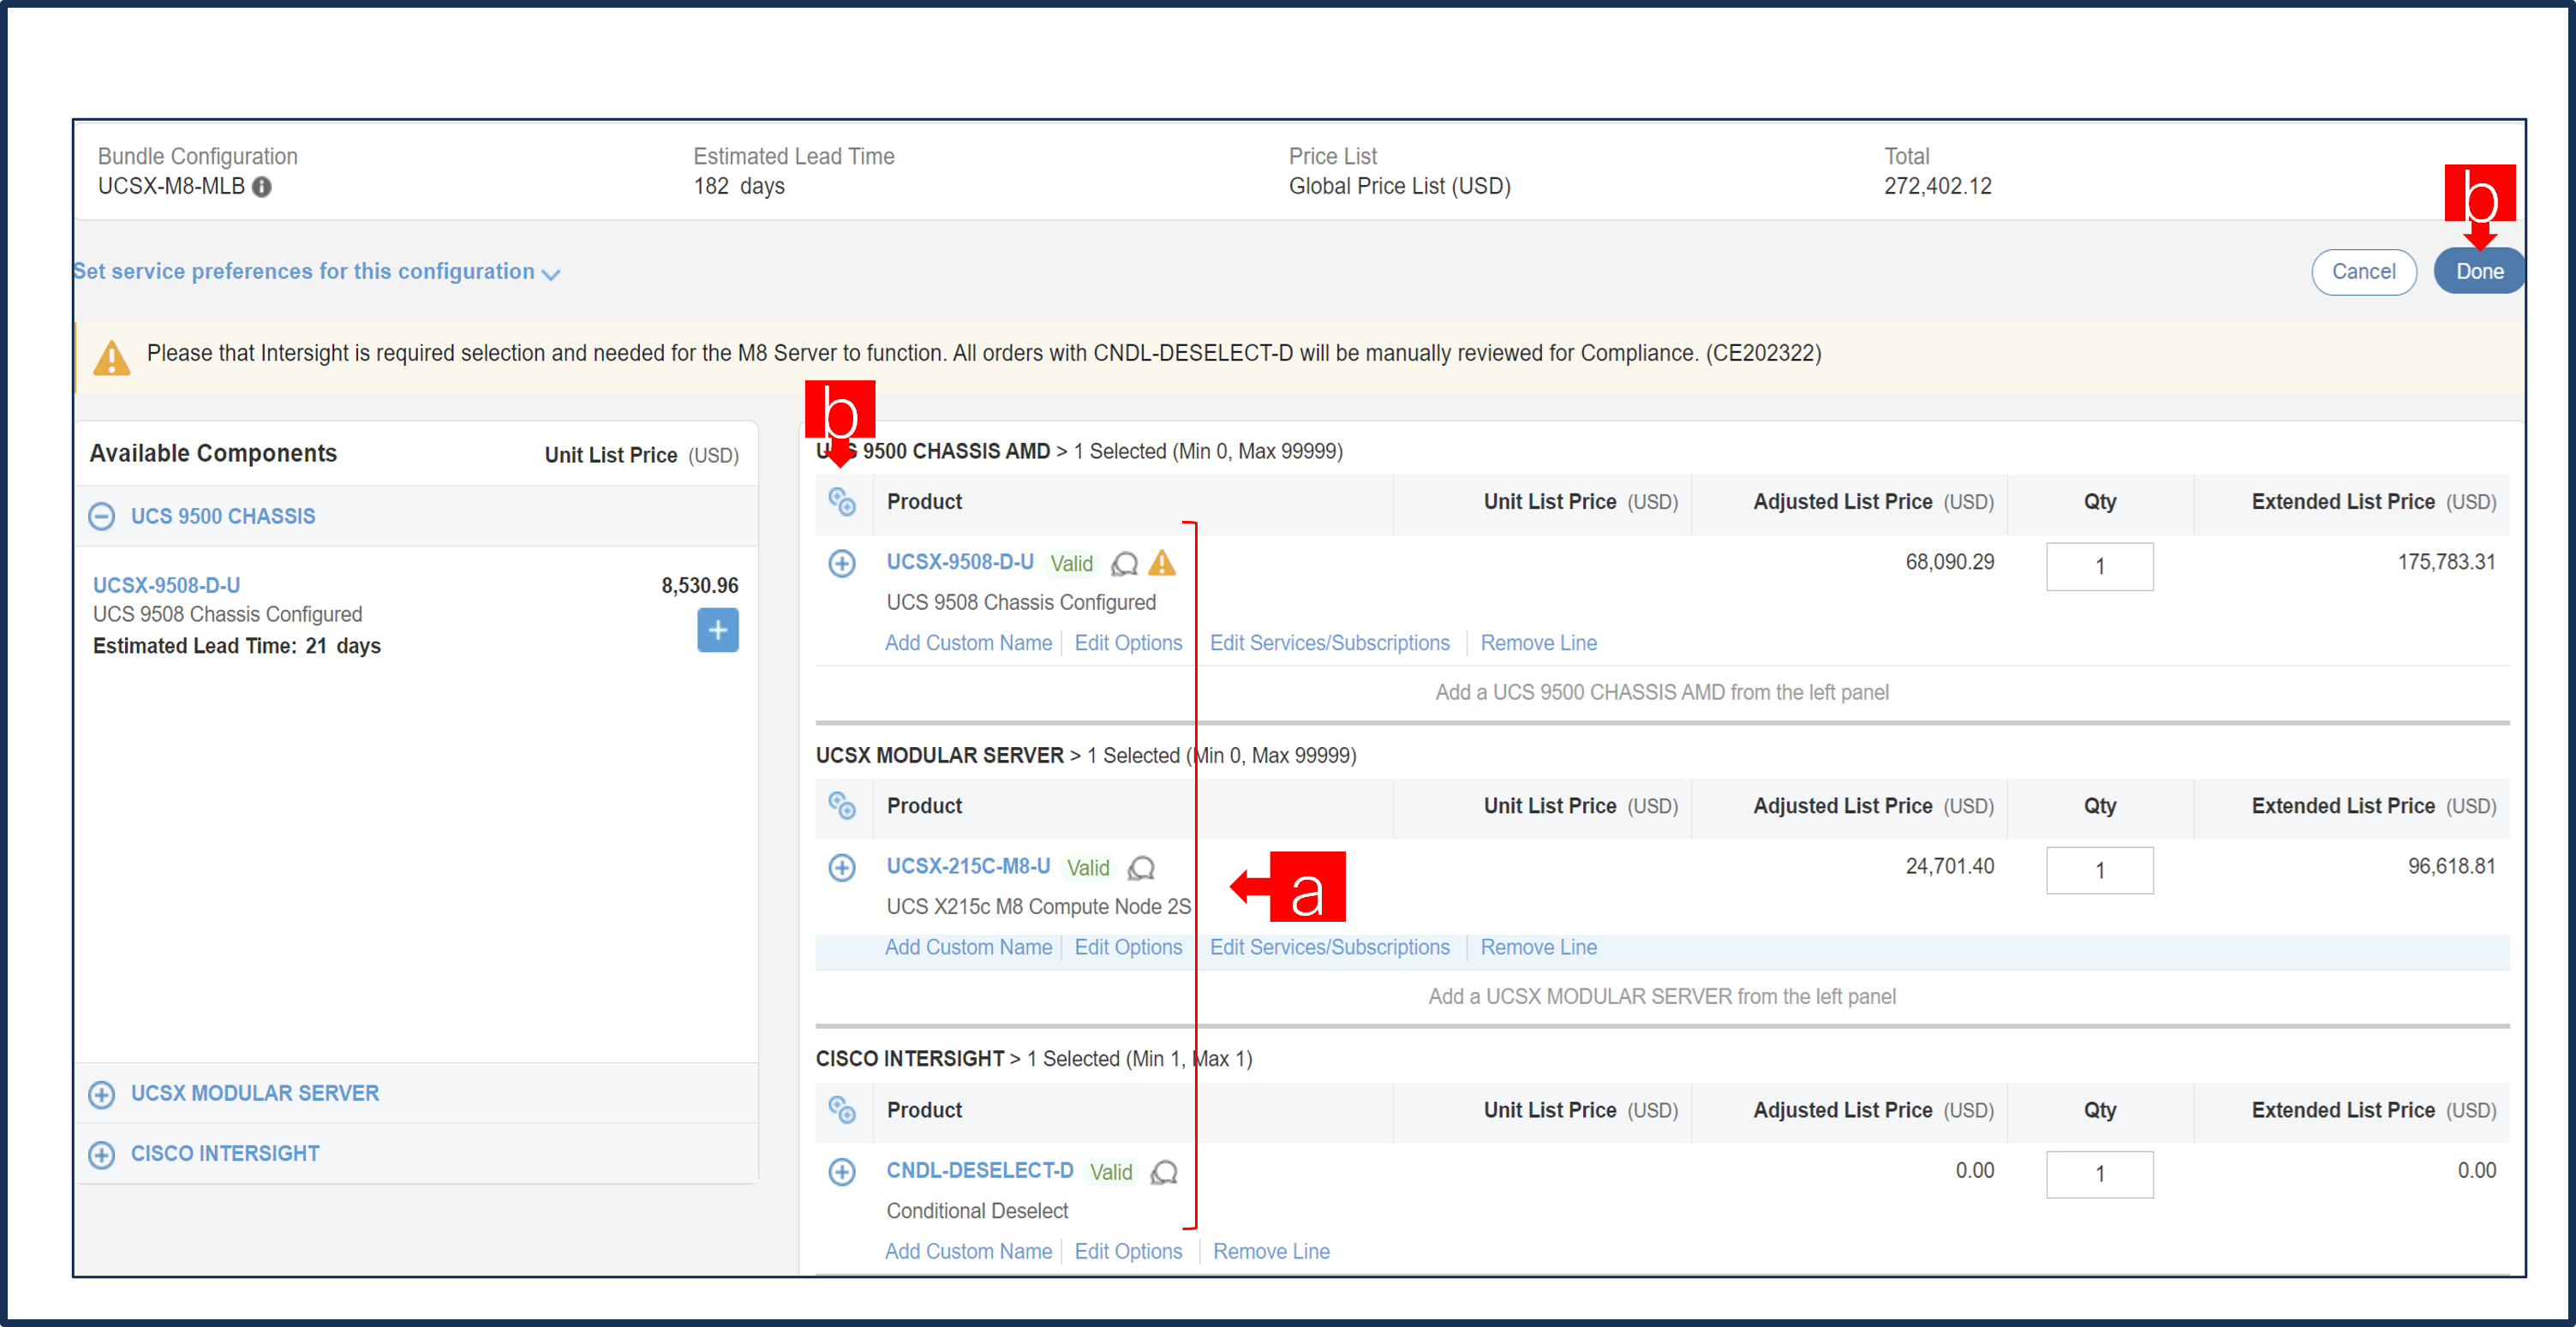Click expand-all icon in CISCO INTERSIGHT table header

tap(842, 1110)
